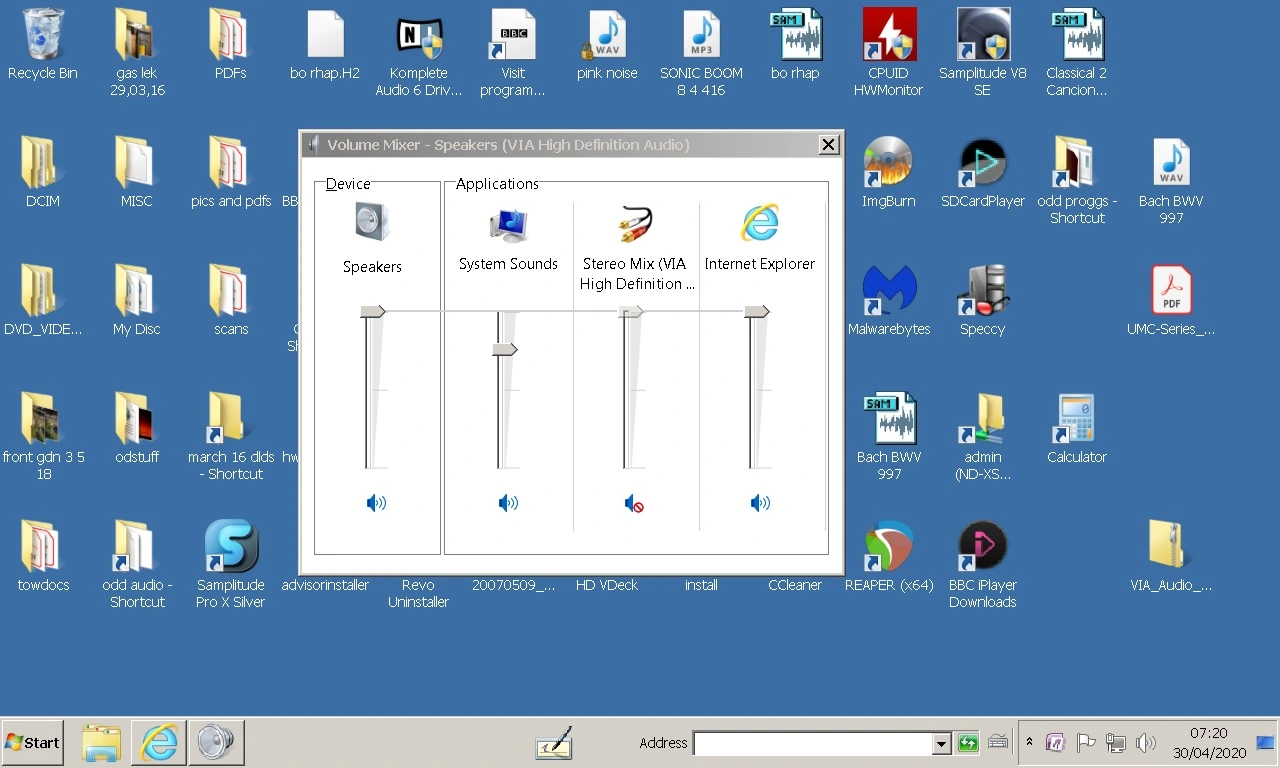Image resolution: width=1280 pixels, height=768 pixels.
Task: Mute the Speakers device
Action: click(376, 503)
